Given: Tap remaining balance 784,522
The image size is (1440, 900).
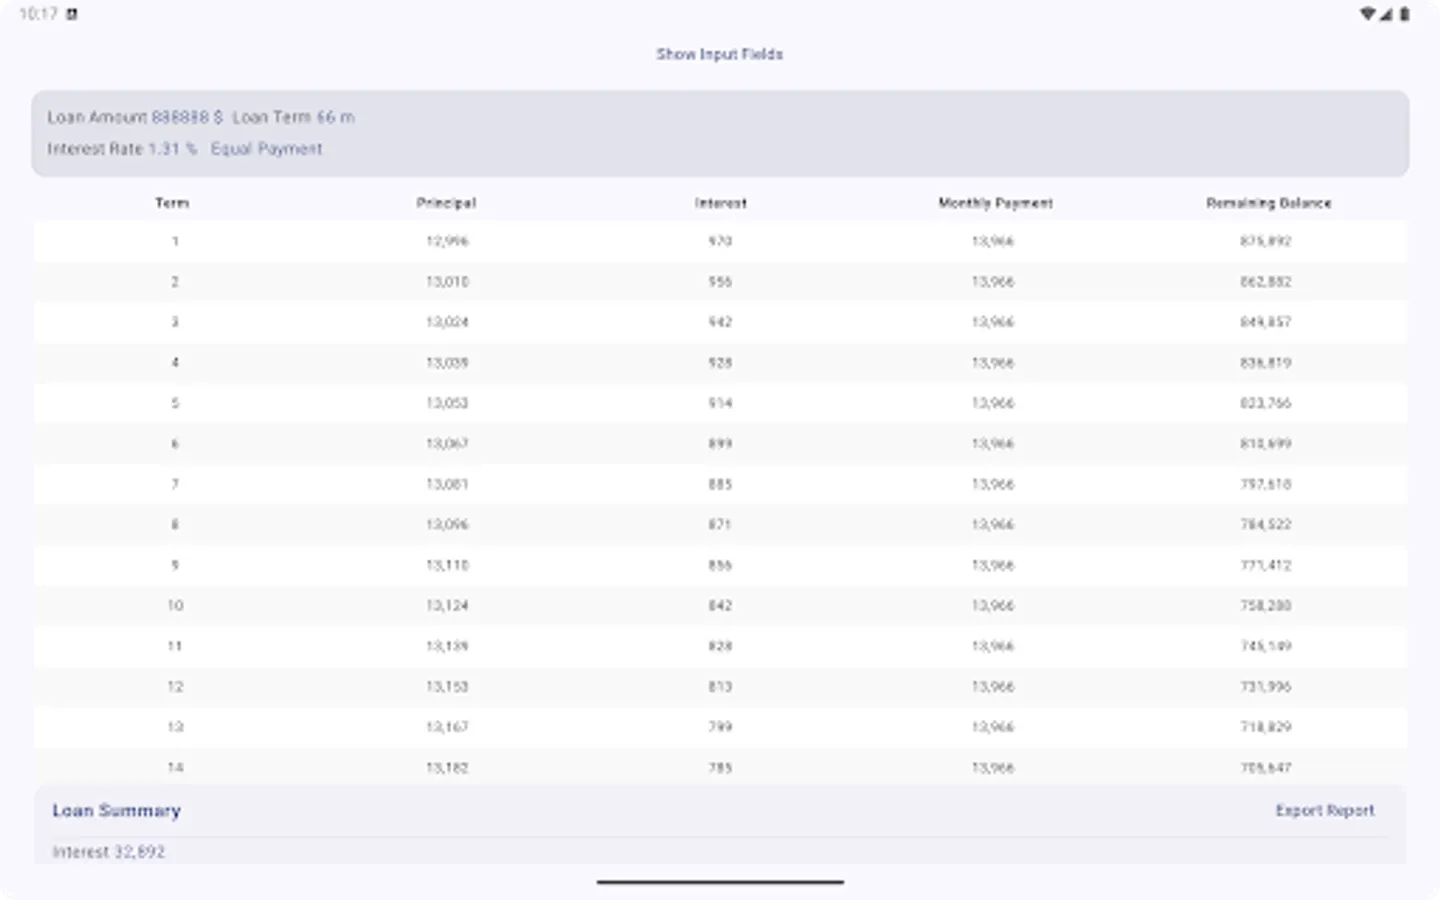Looking at the screenshot, I should 1266,525.
